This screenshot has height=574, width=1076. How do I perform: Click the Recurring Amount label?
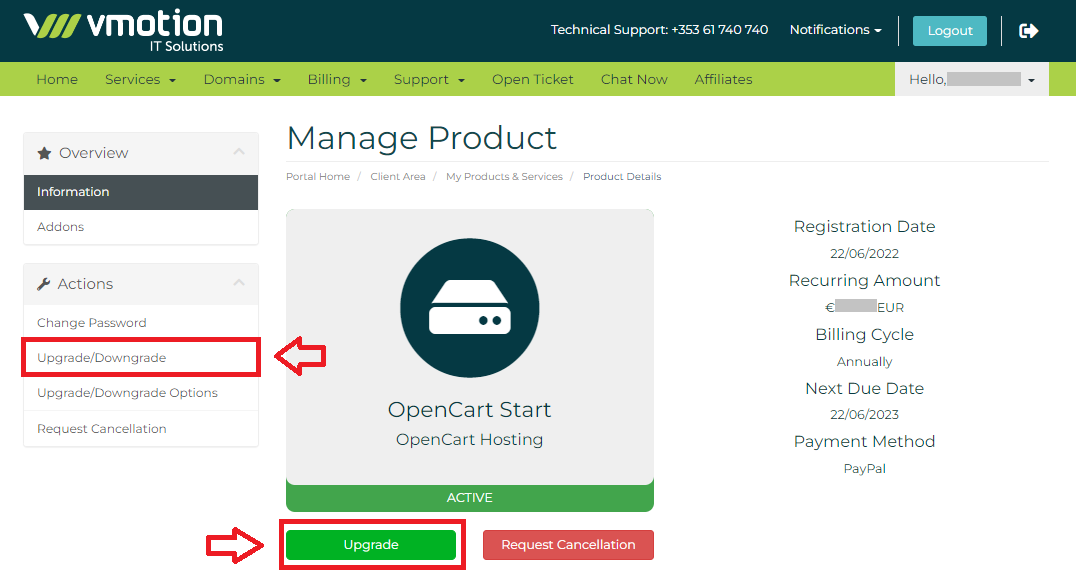point(864,281)
